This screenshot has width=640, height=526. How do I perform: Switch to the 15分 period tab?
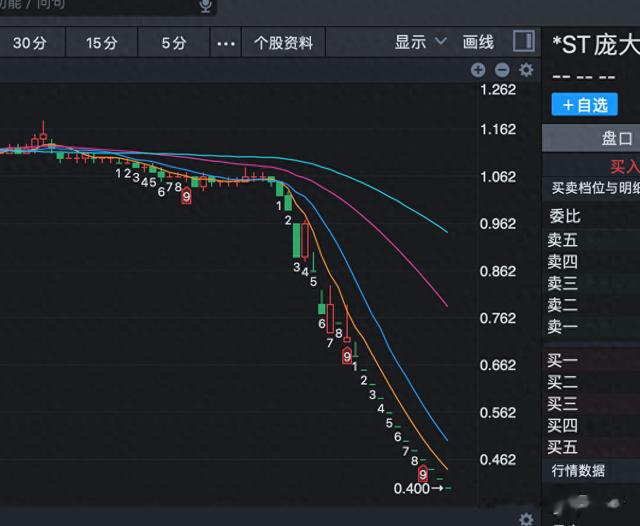click(x=101, y=43)
